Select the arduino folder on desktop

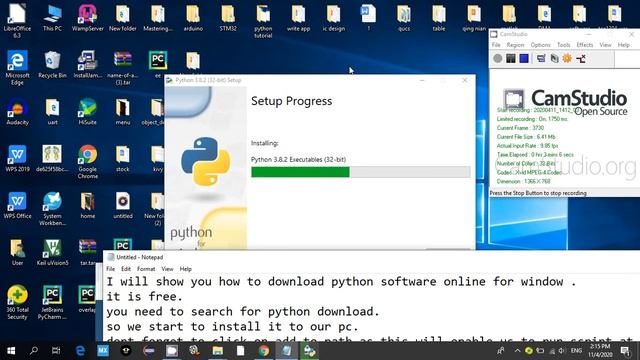193,18
